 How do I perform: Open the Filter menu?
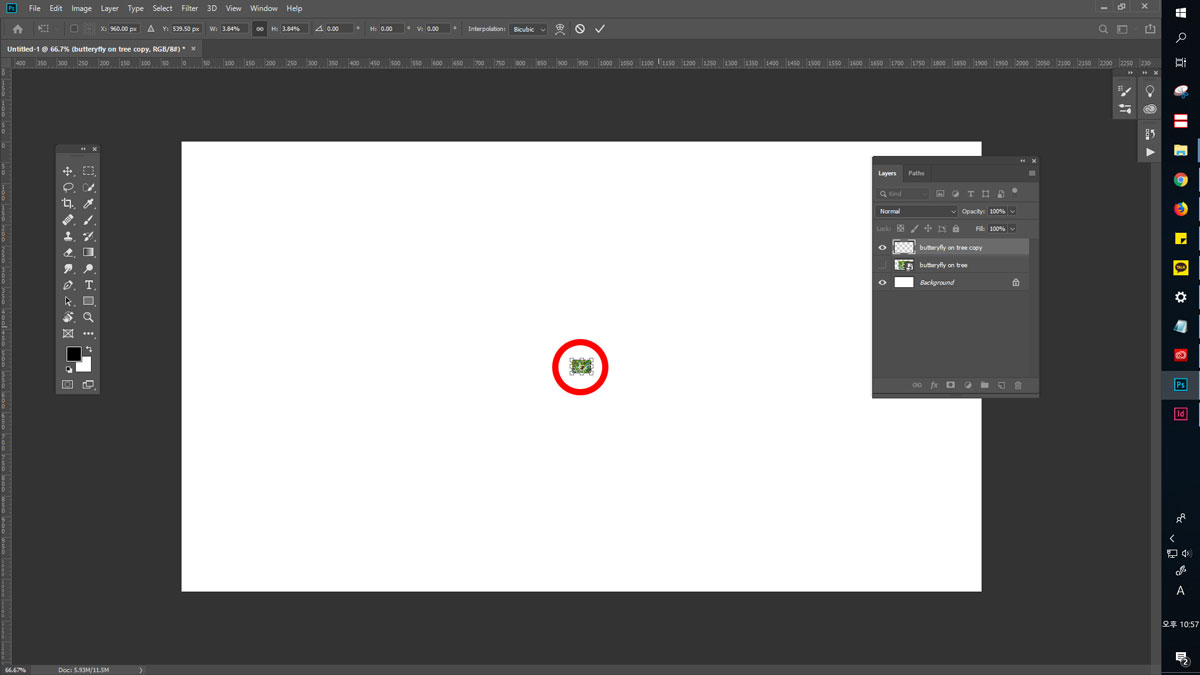(x=189, y=8)
